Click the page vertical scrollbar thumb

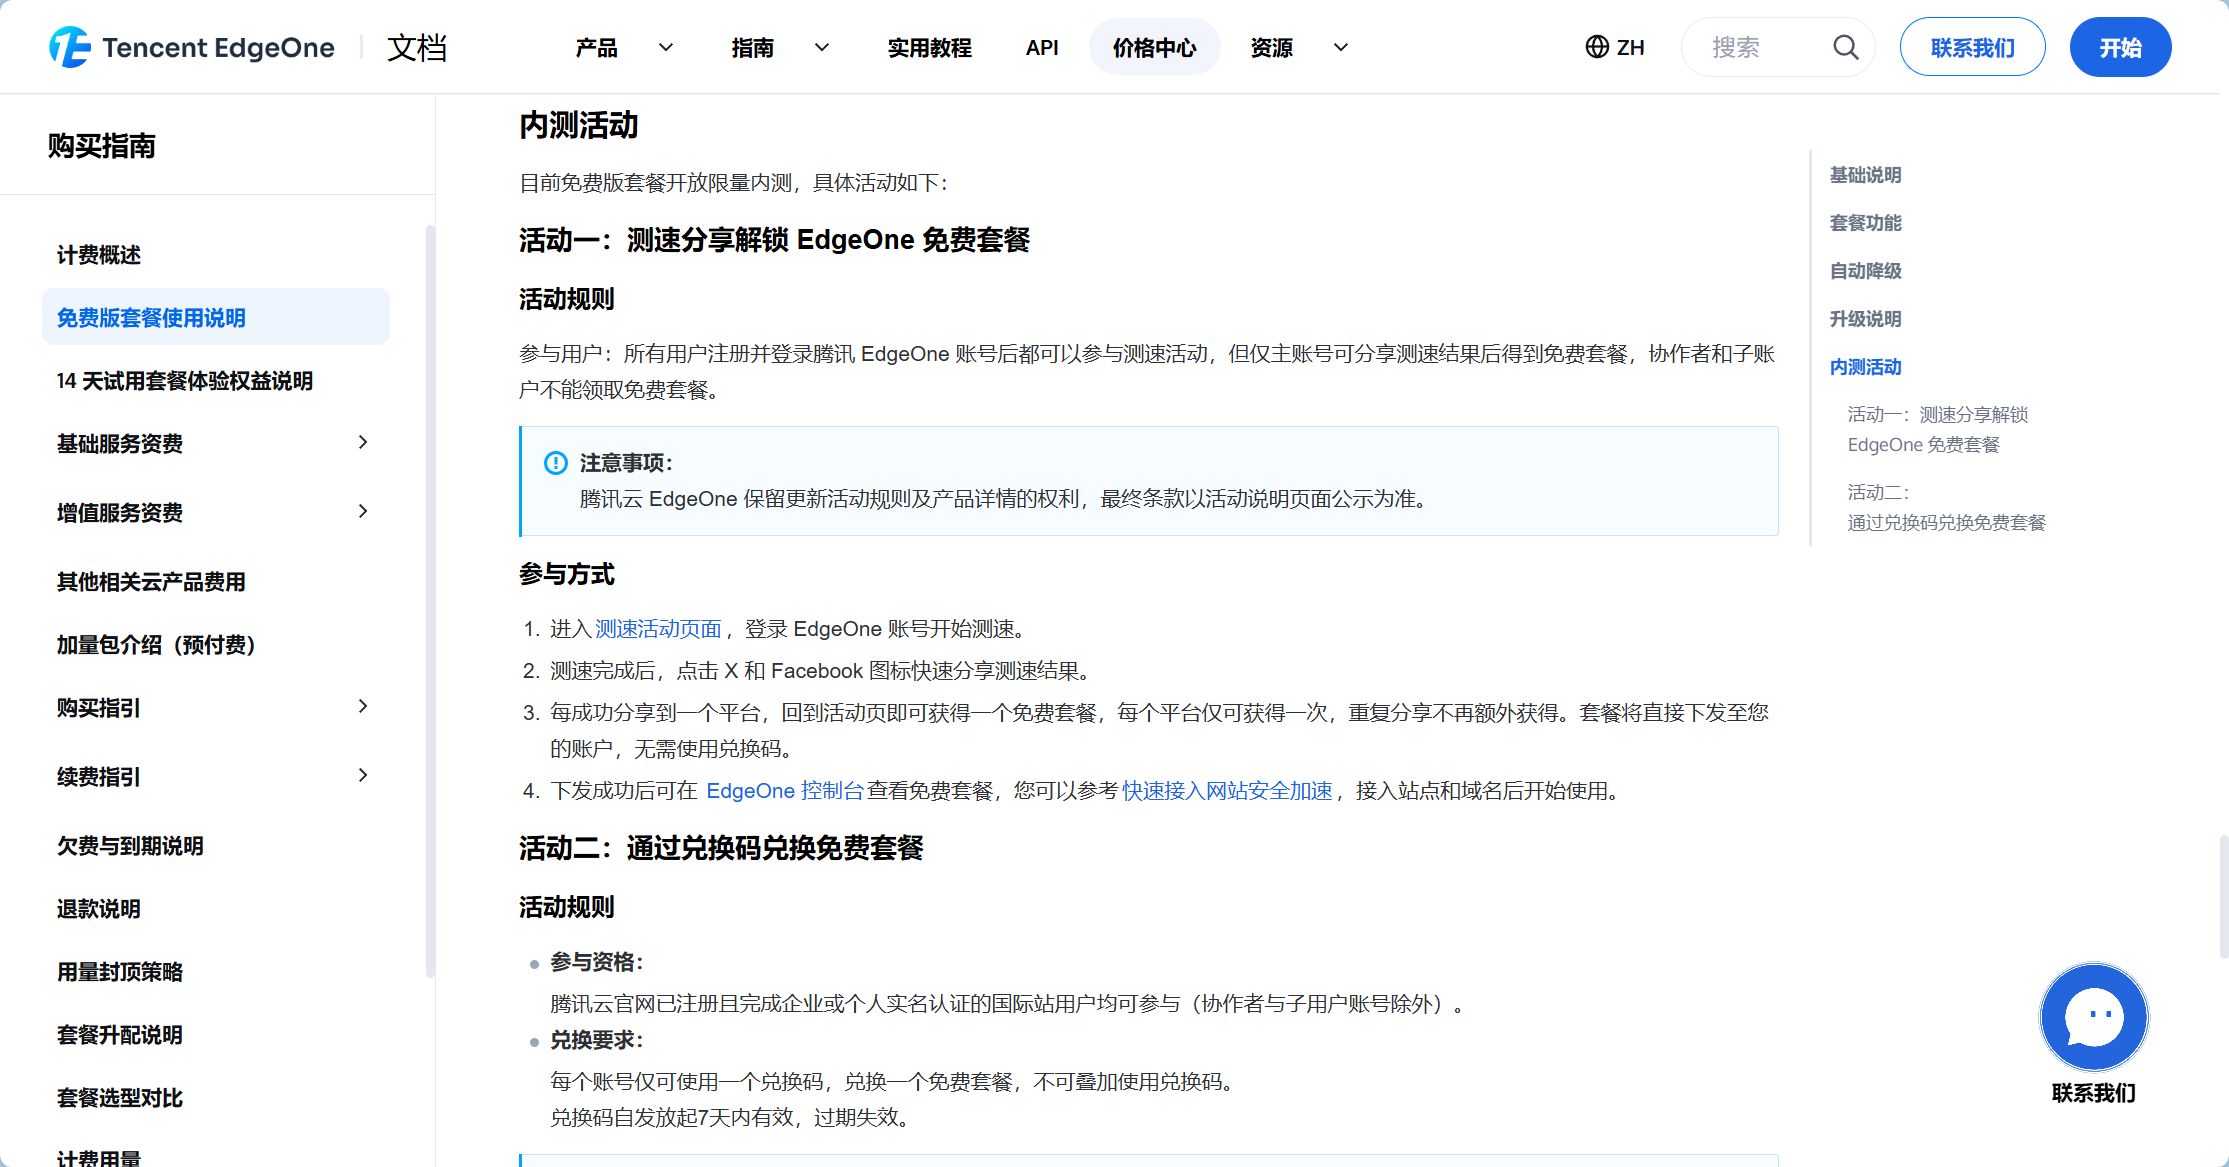pos(2223,896)
